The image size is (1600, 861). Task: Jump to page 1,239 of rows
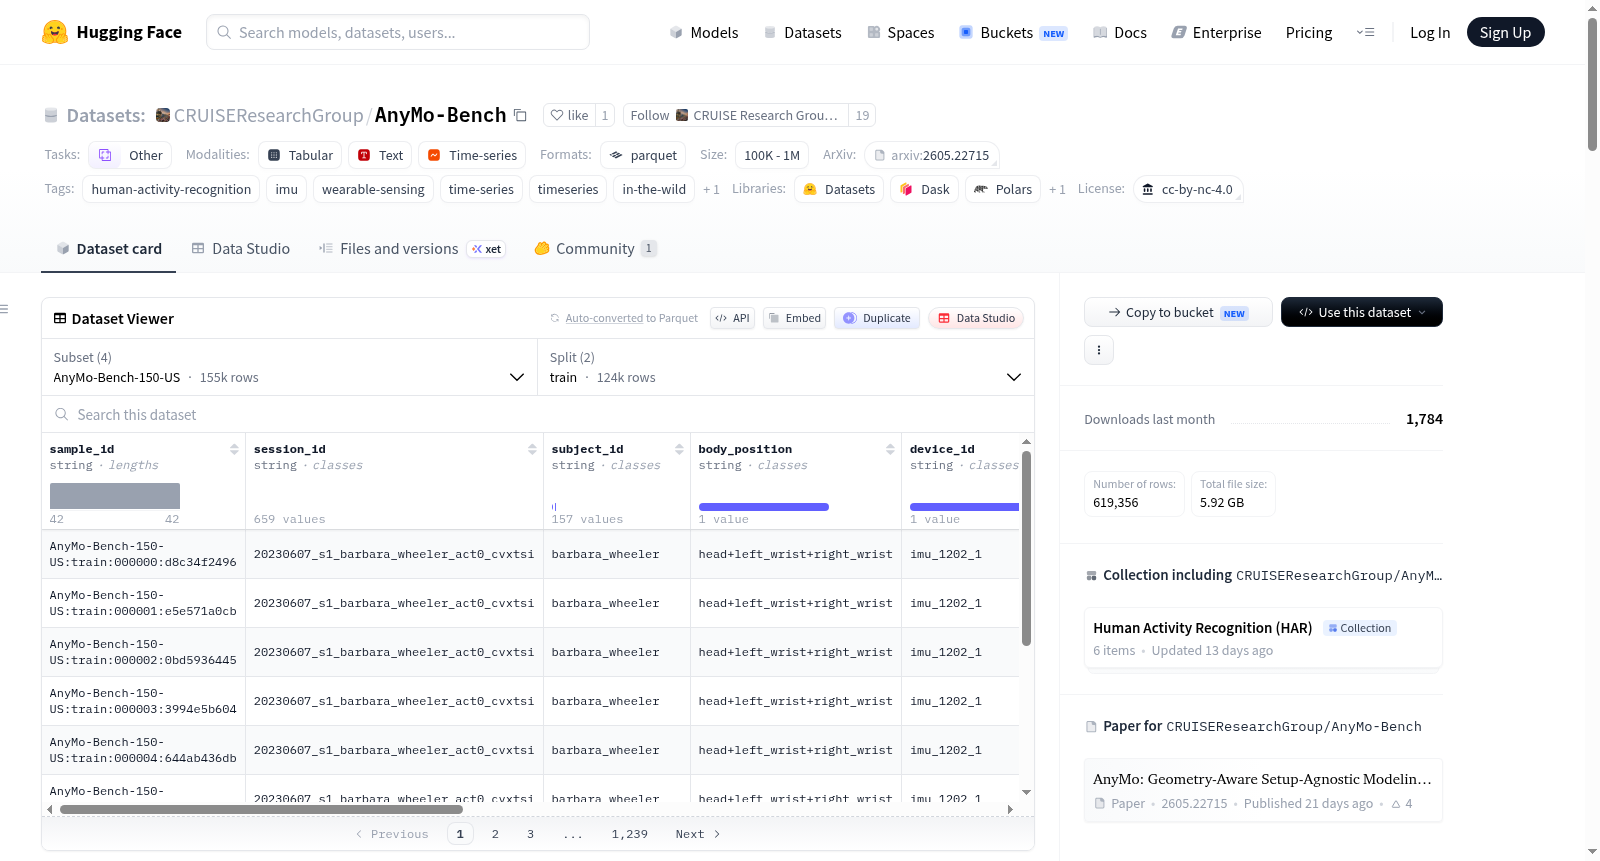(630, 834)
